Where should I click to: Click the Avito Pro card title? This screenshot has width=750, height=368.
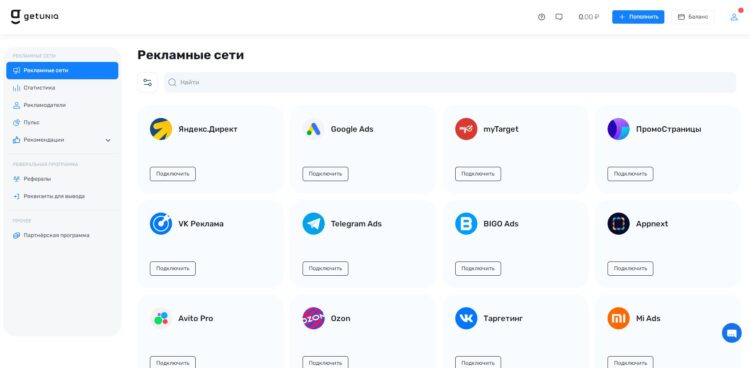(196, 318)
